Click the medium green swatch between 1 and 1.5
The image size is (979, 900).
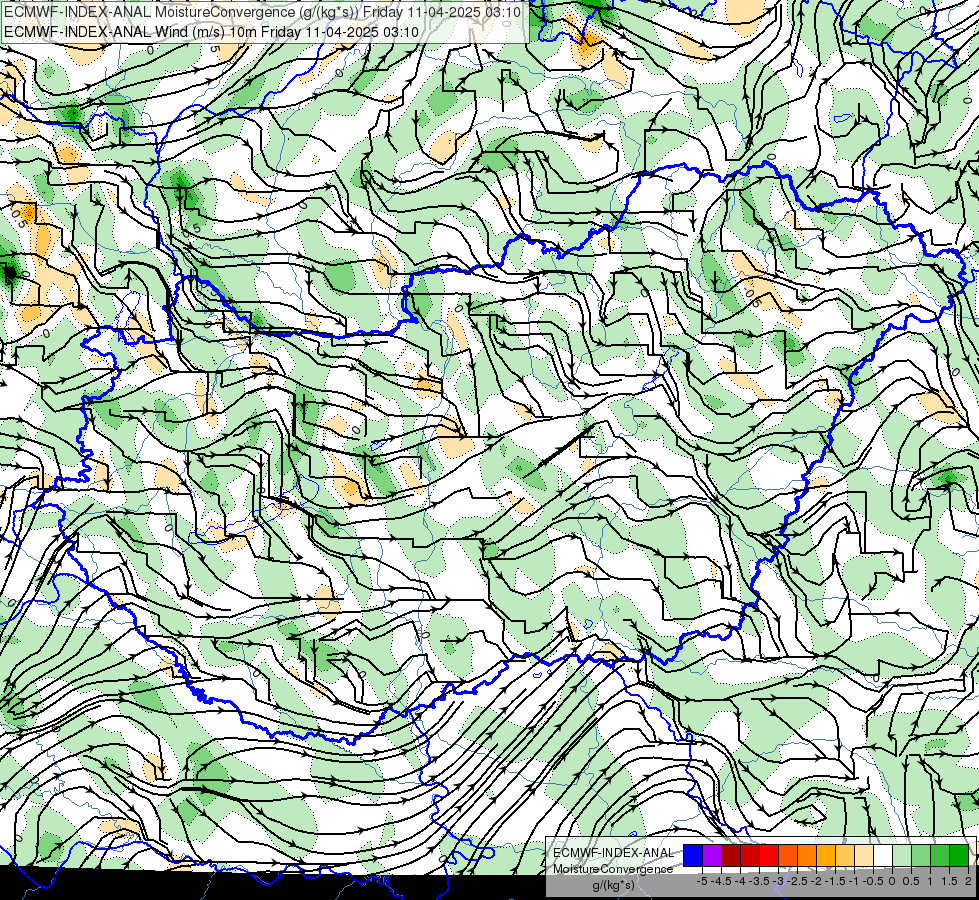pos(940,855)
